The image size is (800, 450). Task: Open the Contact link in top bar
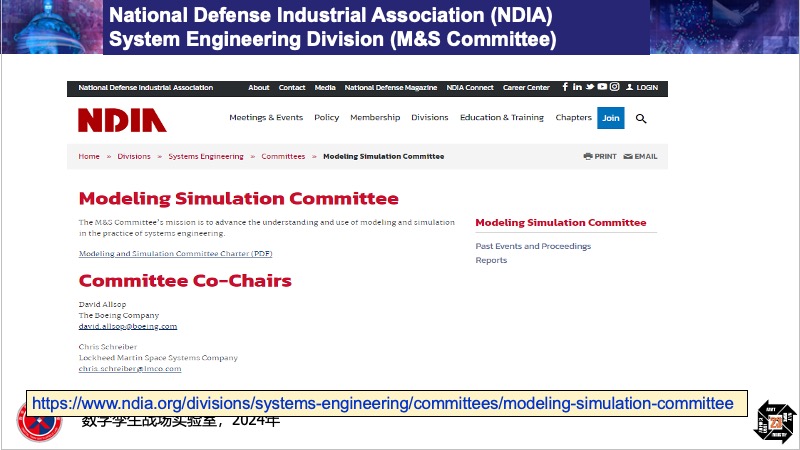(x=292, y=87)
